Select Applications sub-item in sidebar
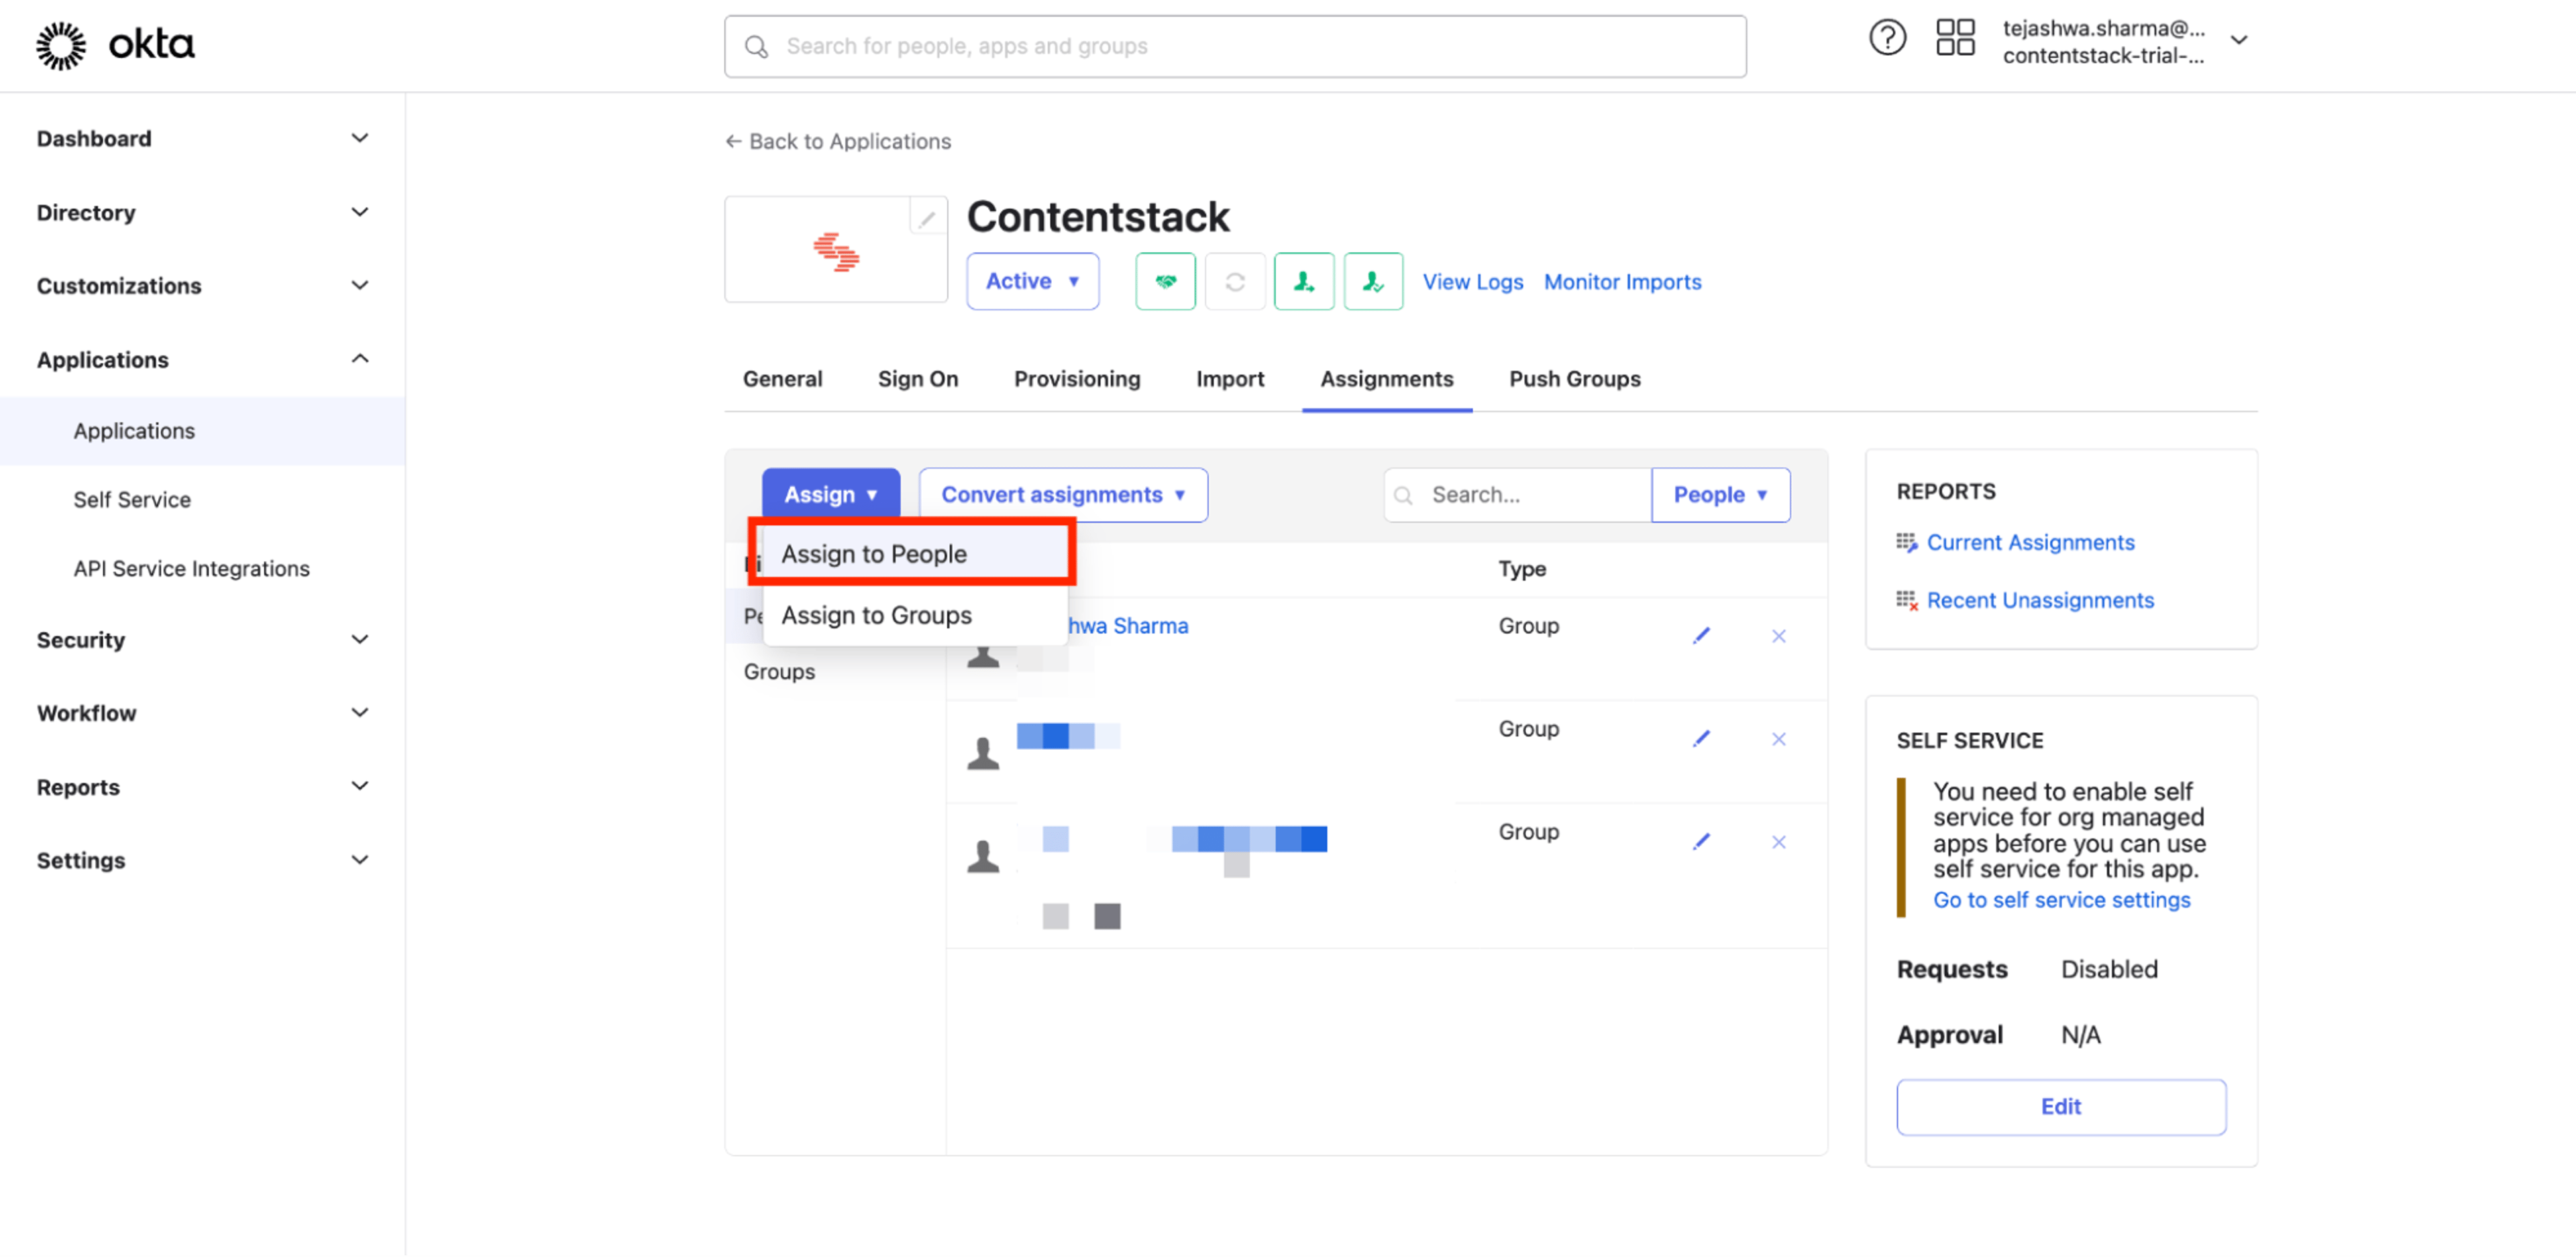This screenshot has height=1258, width=2576. point(203,431)
